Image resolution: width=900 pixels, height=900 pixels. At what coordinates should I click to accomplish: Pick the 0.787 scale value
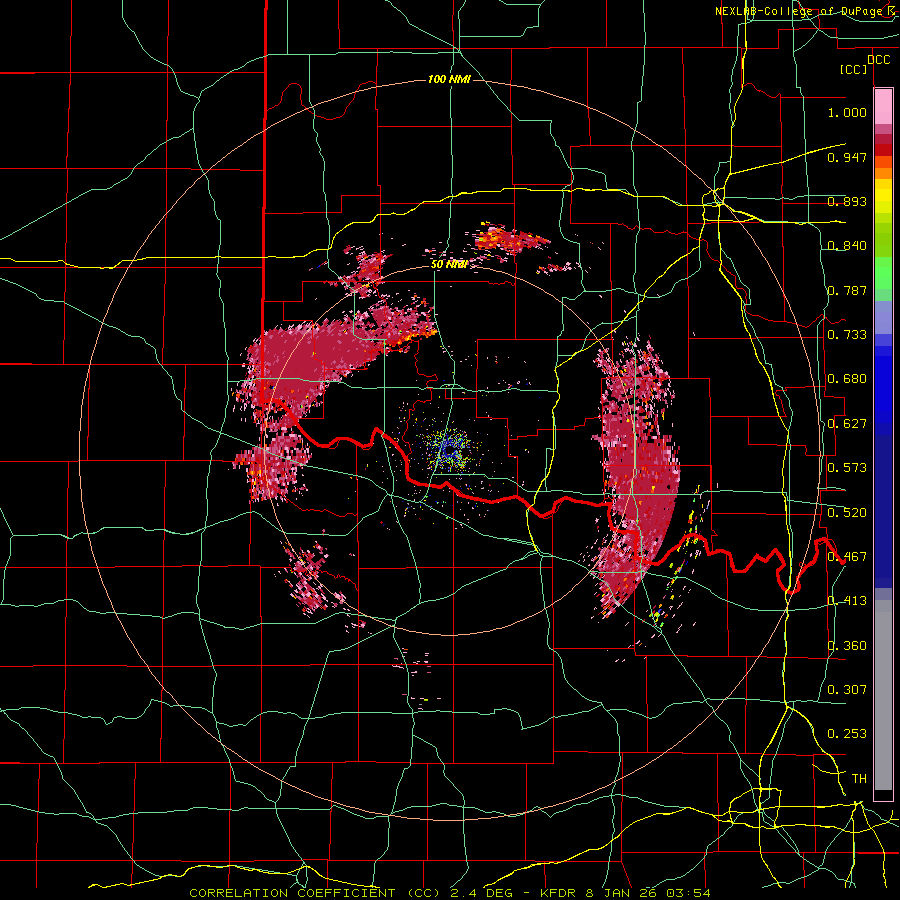[x=847, y=290]
